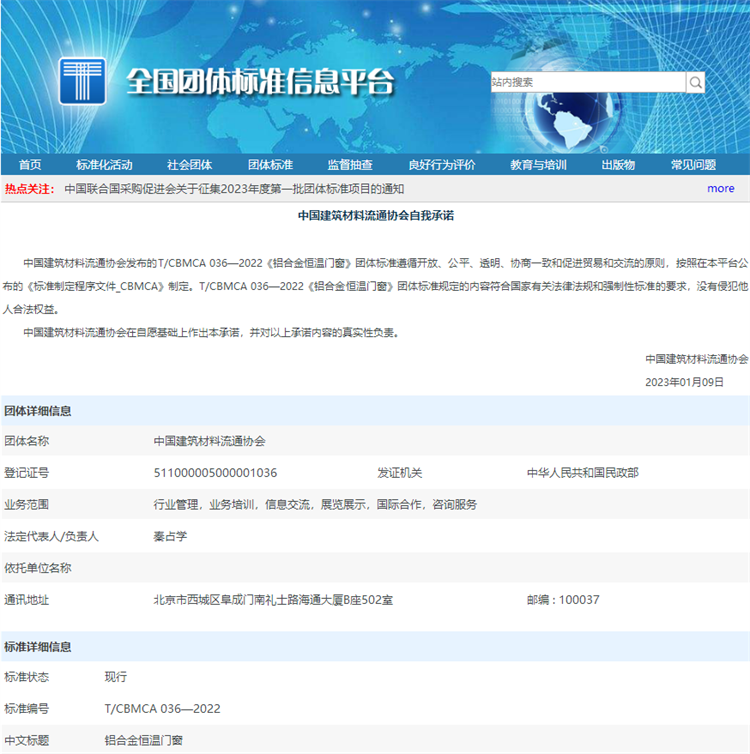Click the address 北京市西城区阜成门南礼士路
Screen dimensions: 750x754
(273, 600)
